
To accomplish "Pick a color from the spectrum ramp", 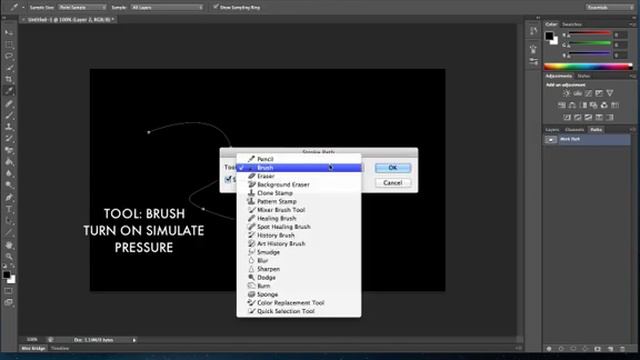I will pos(588,66).
